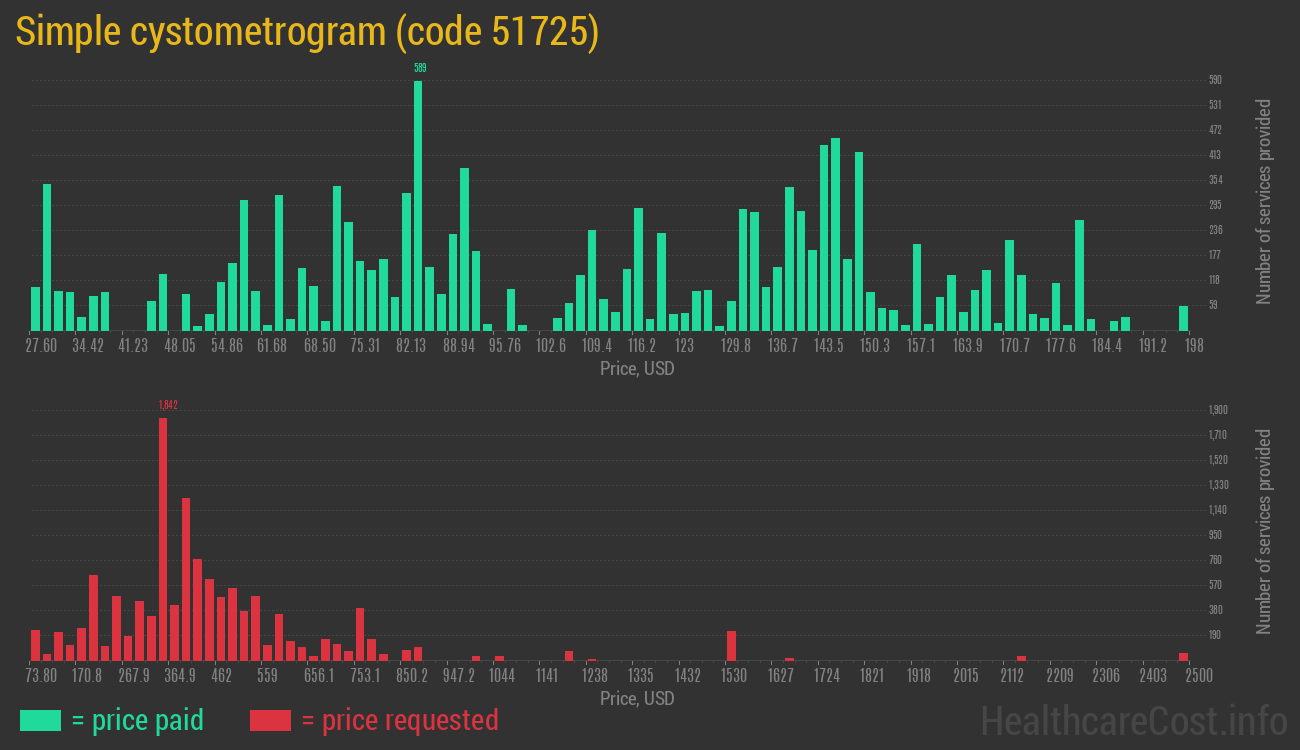
Task: Click the 'price requested' legend text
Action: pos(399,720)
